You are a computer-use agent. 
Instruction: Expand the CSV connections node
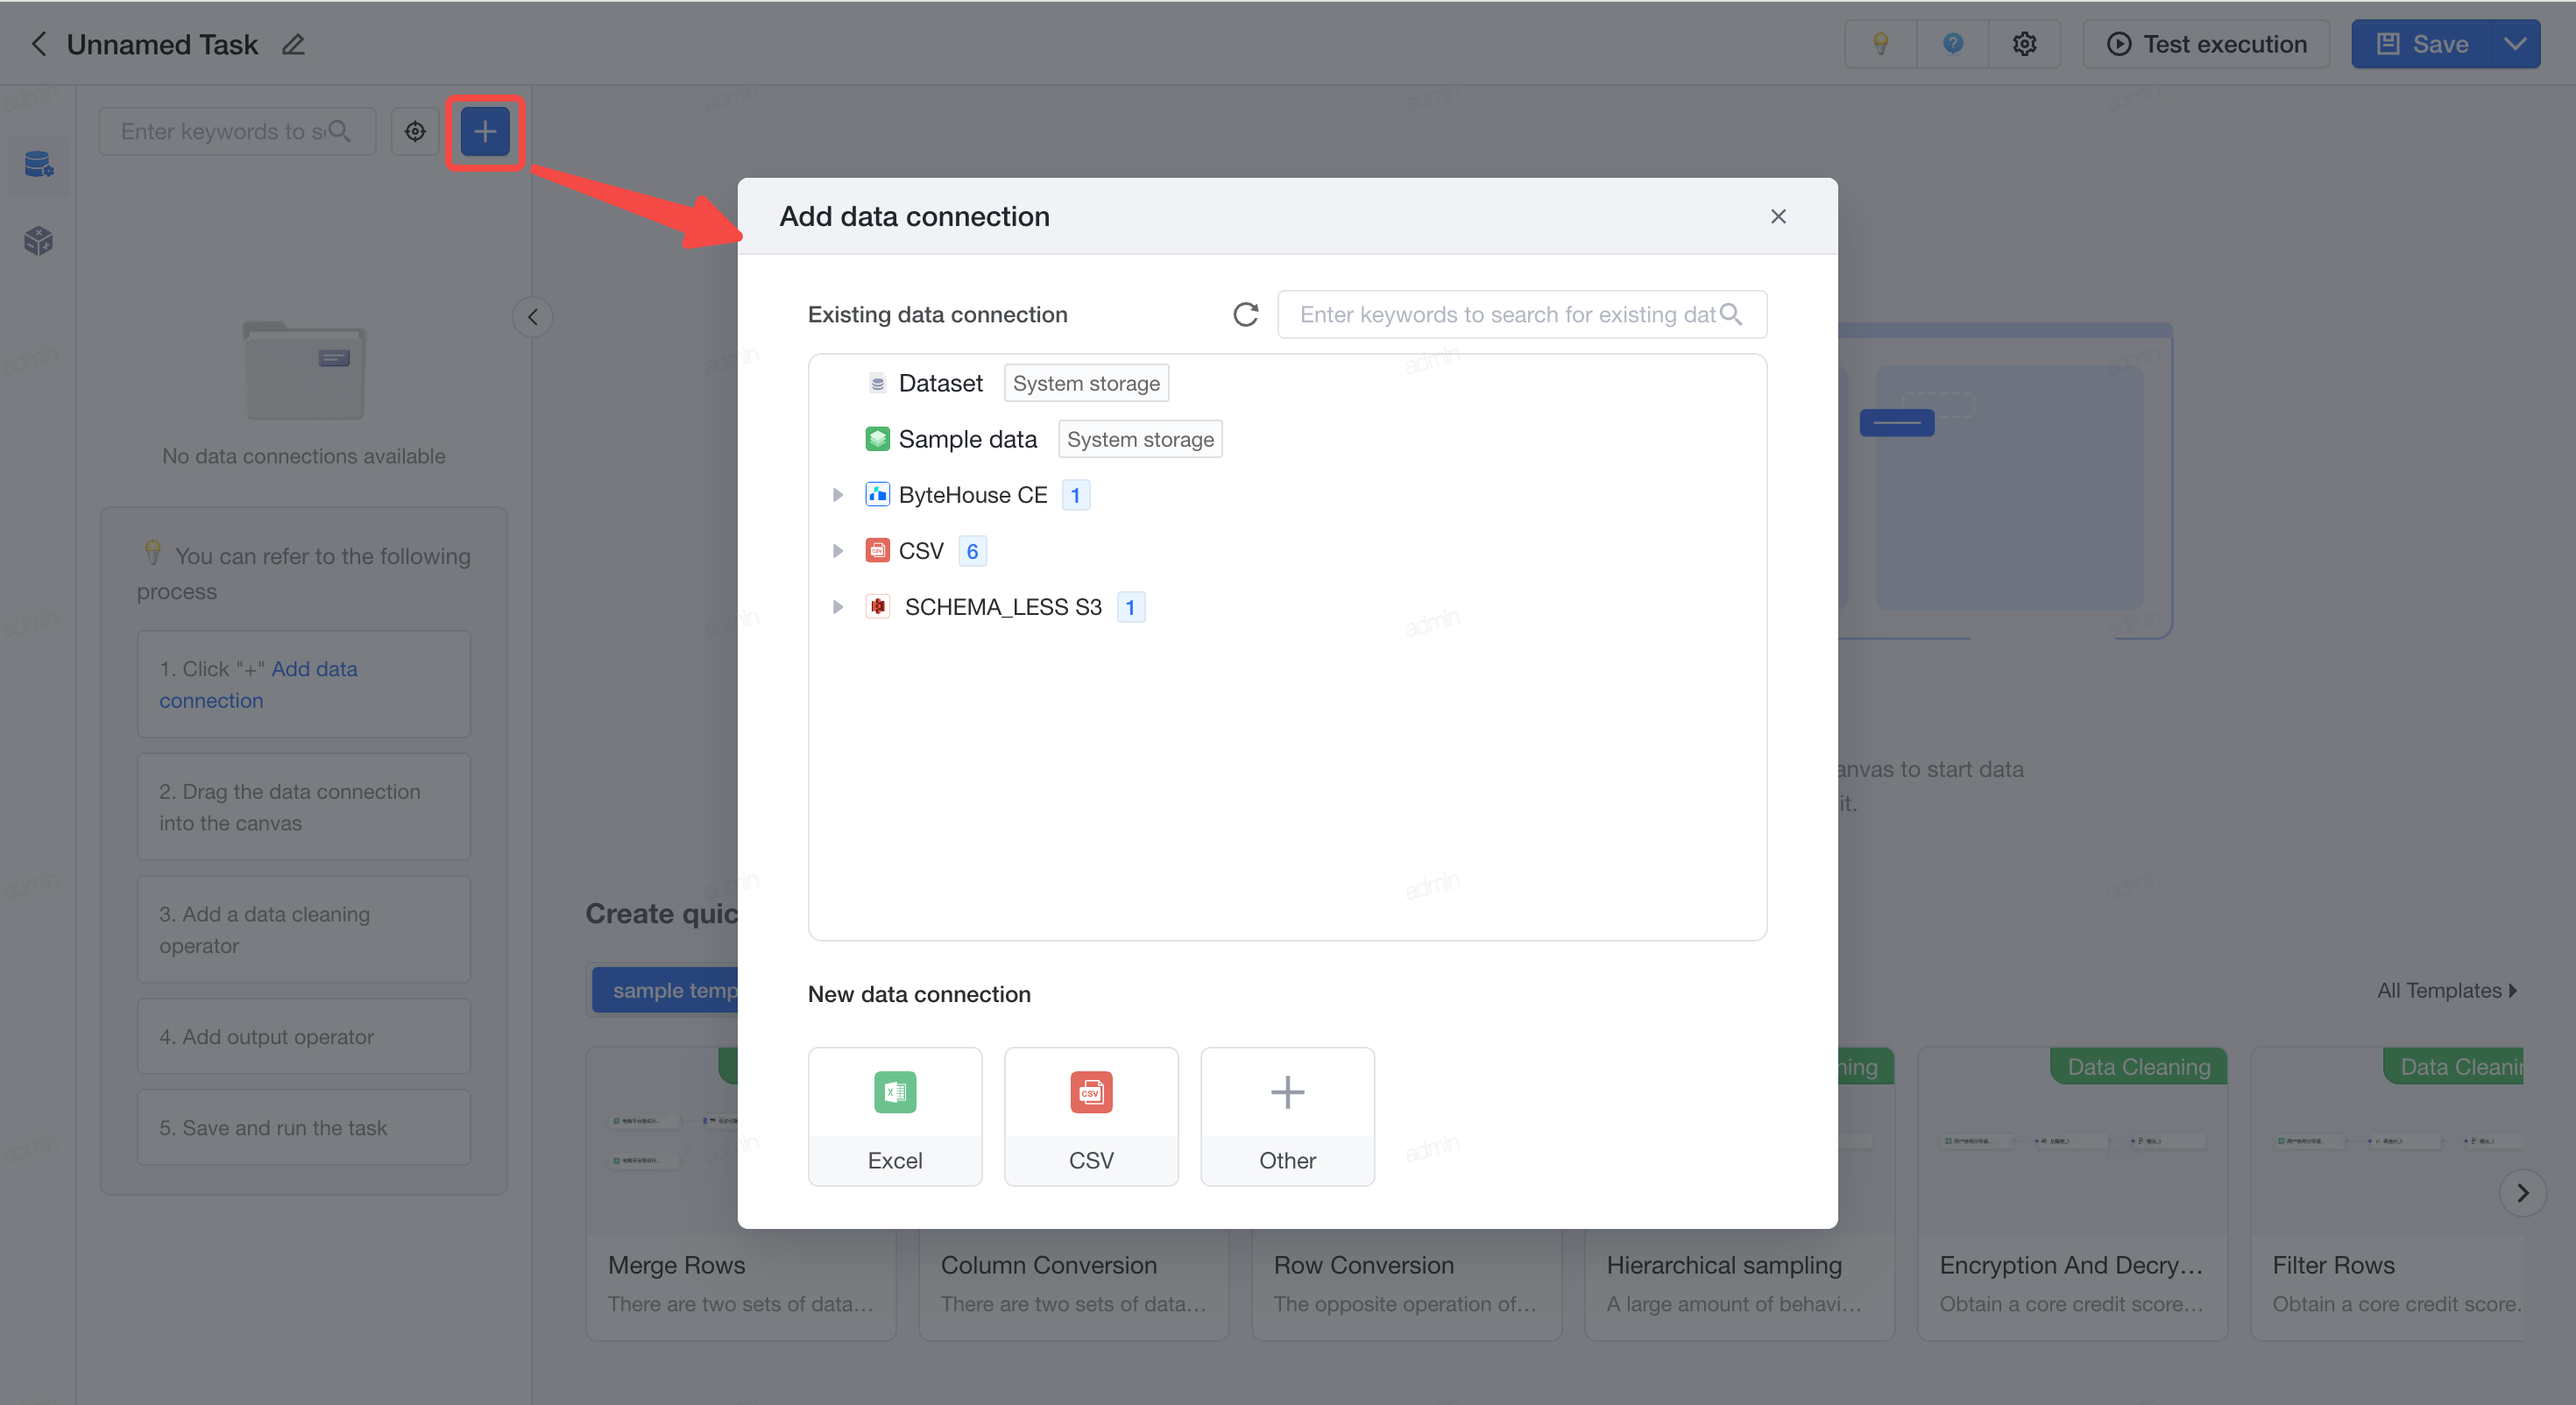(x=838, y=551)
